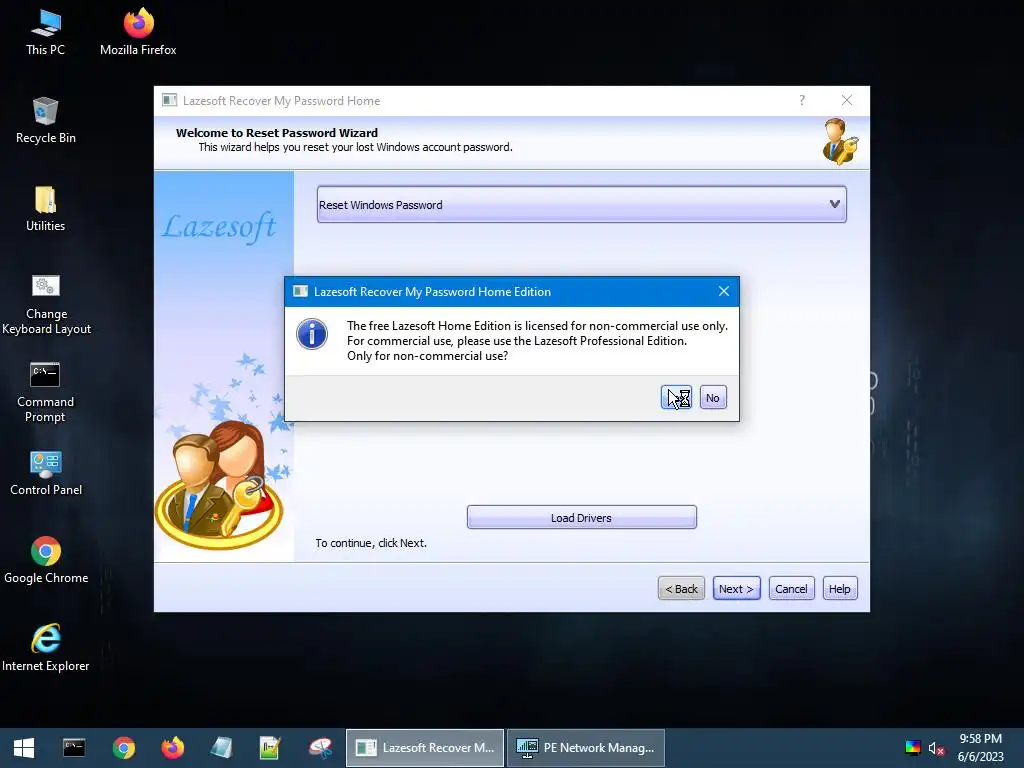
Task: Open the Reset Windows Password dropdown
Action: (581, 204)
